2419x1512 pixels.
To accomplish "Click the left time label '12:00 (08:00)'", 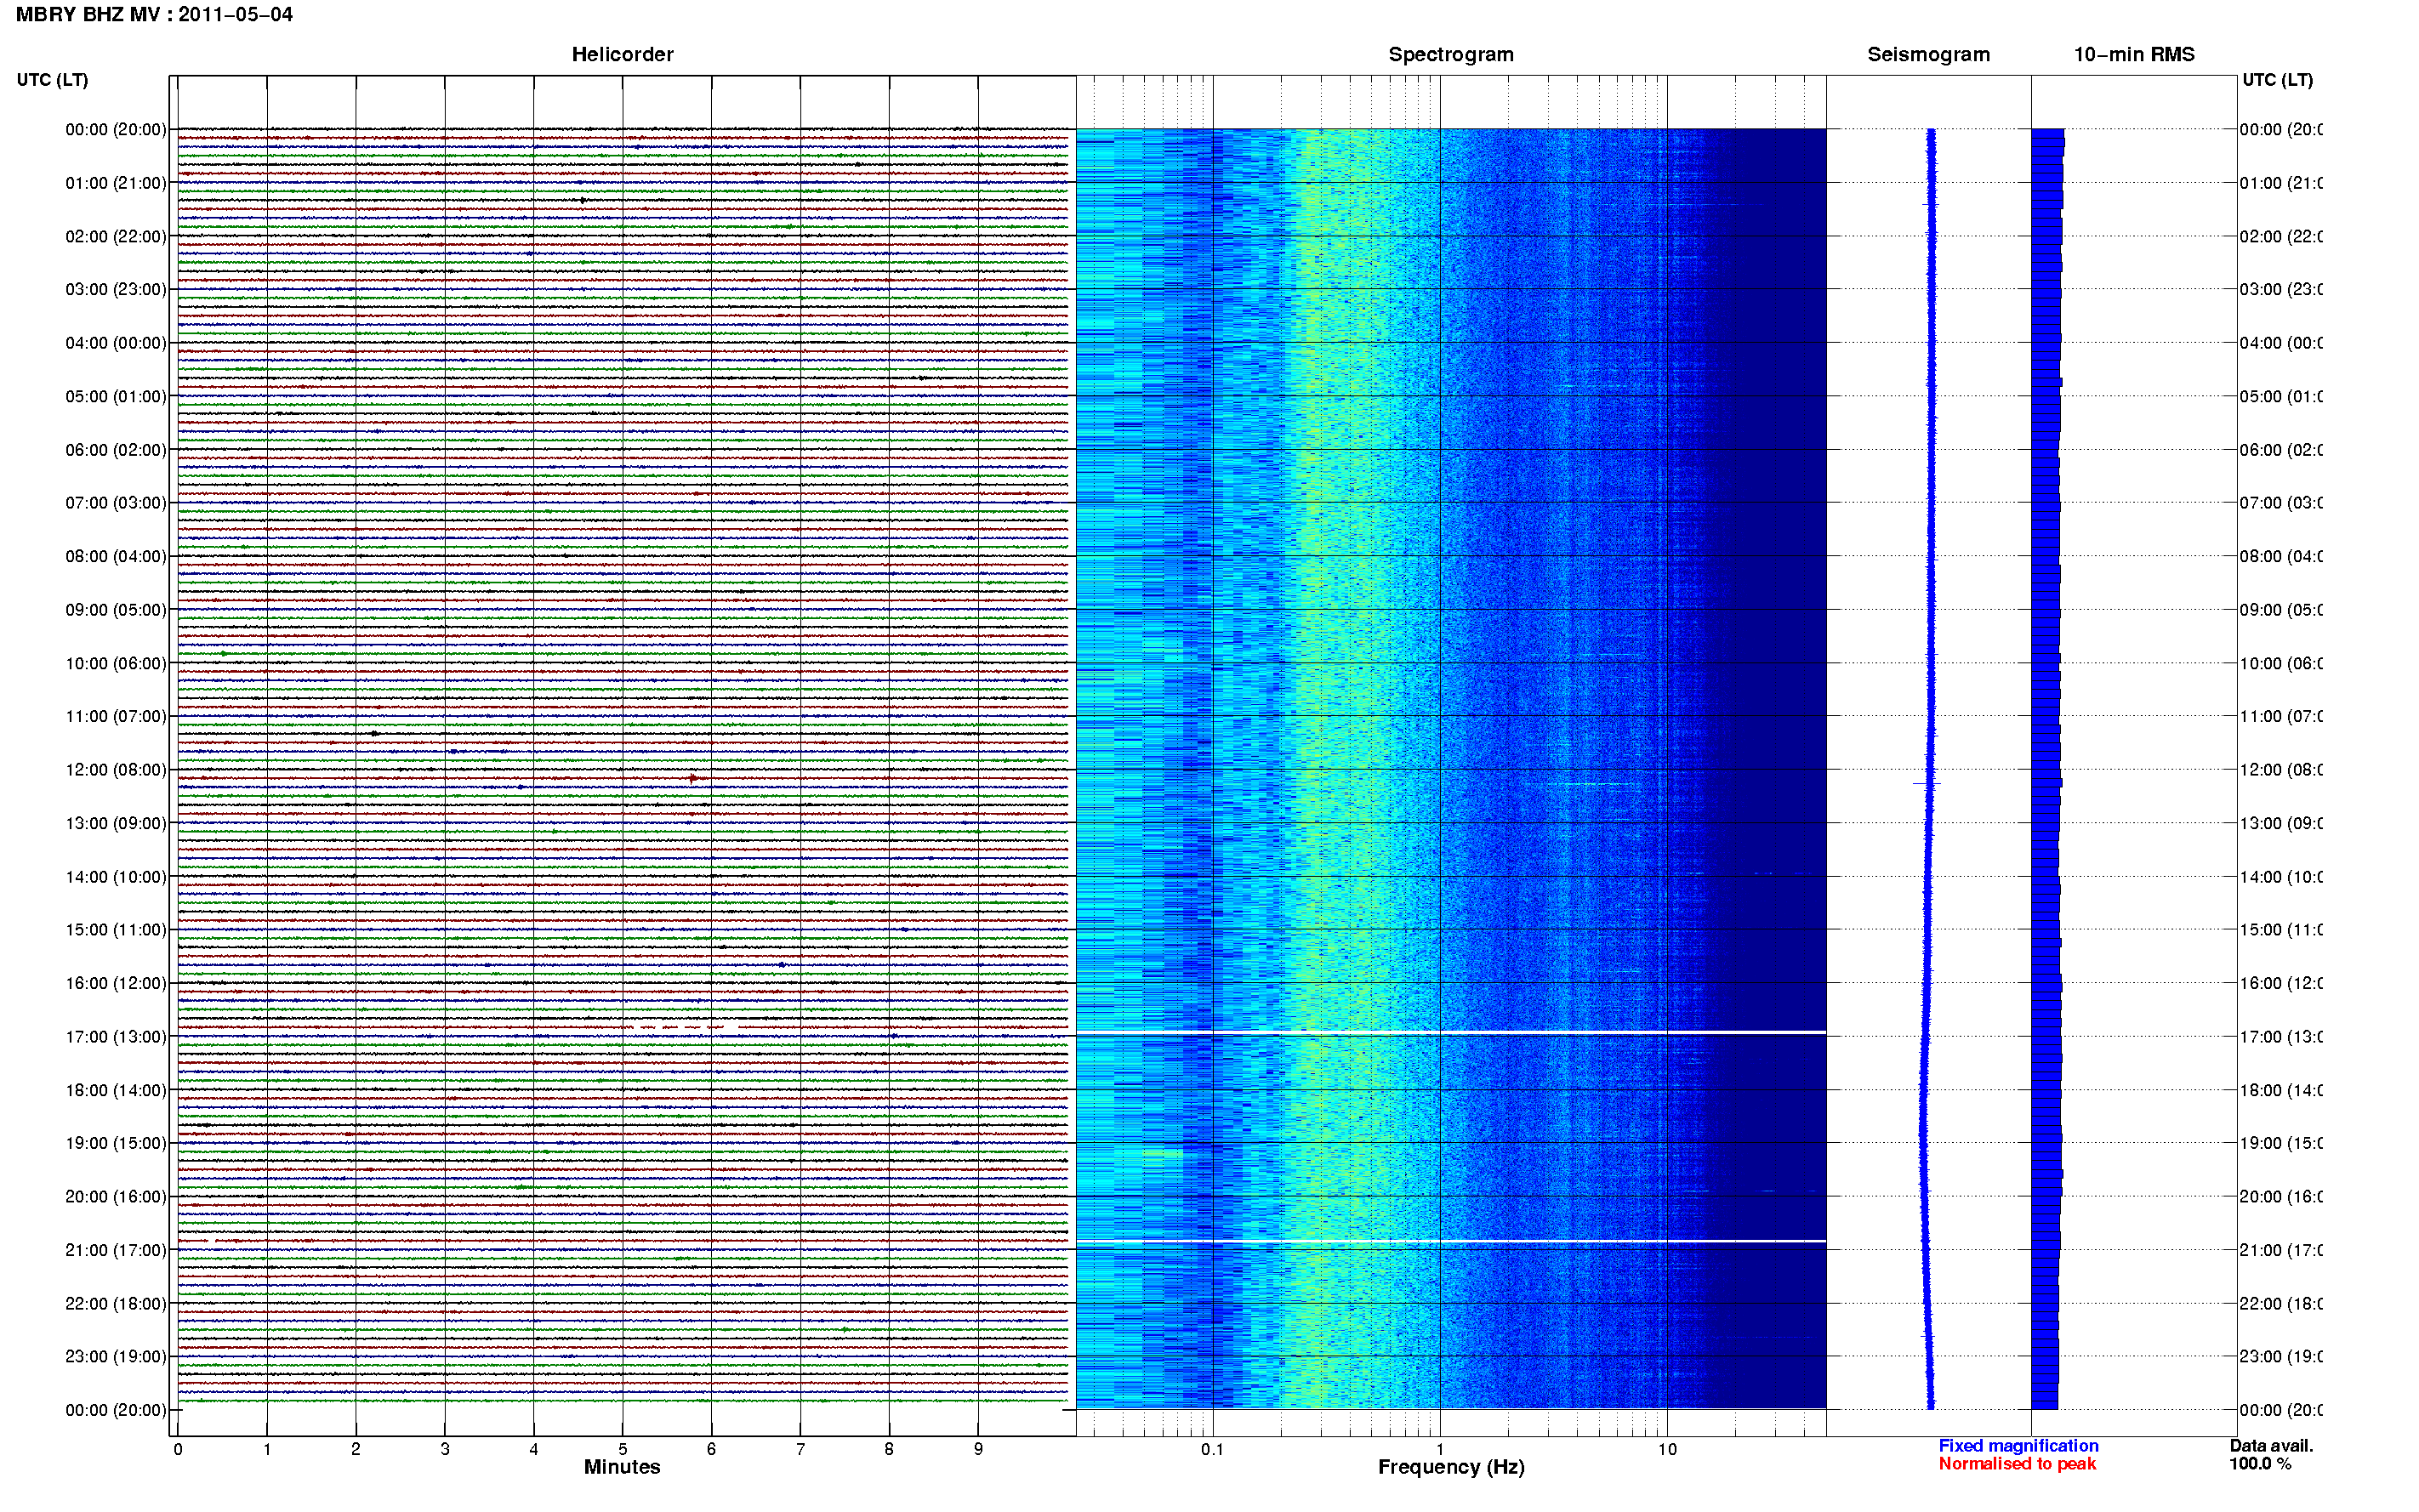I will click(x=116, y=770).
